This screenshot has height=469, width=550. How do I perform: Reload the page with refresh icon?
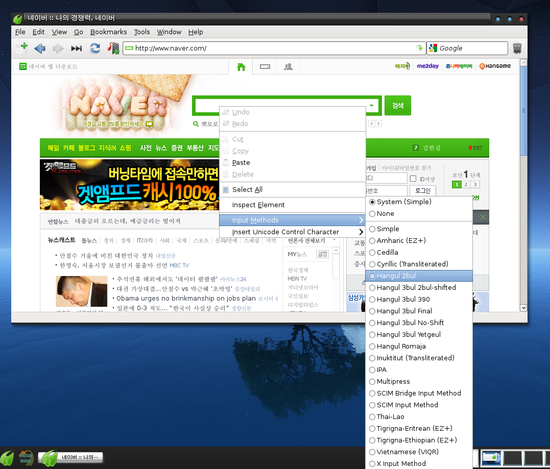point(95,48)
